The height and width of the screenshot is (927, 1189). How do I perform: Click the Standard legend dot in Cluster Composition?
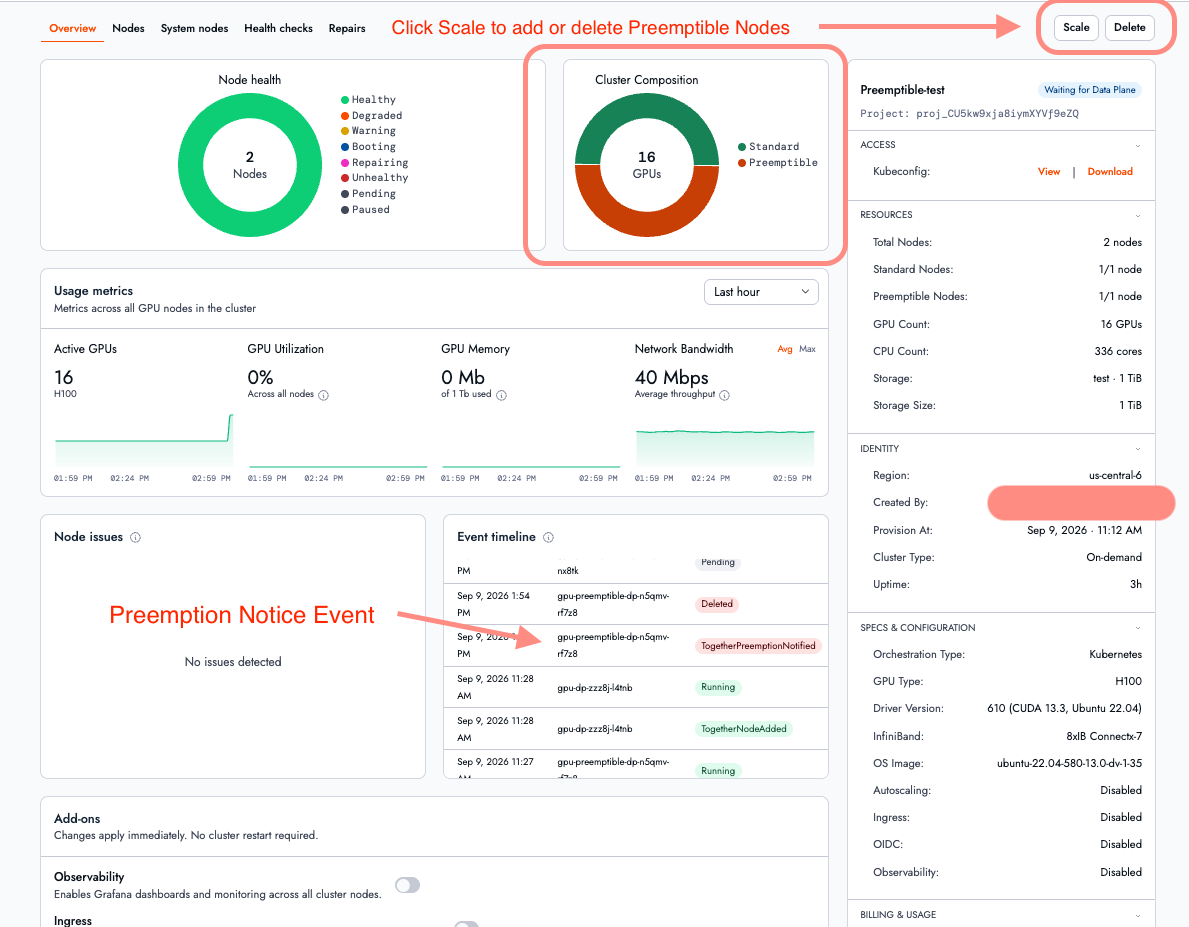tap(742, 147)
